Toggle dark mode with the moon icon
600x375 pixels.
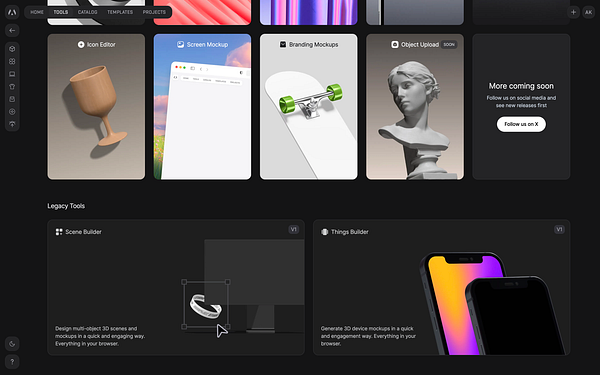point(12,344)
